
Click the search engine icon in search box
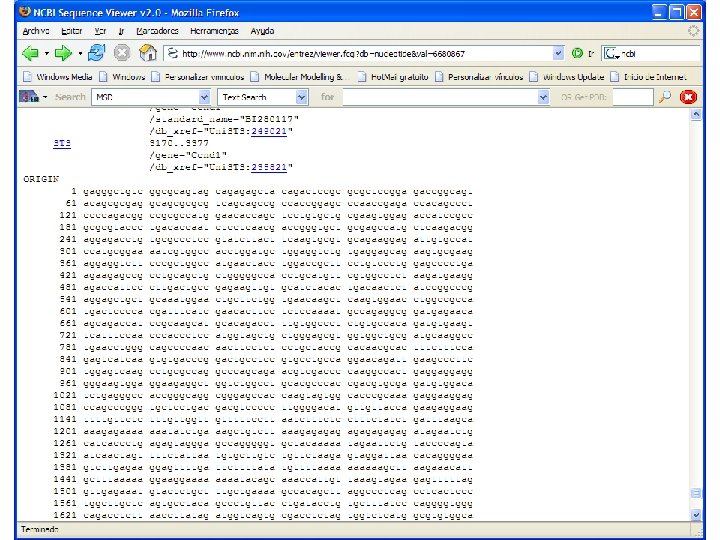pos(612,54)
